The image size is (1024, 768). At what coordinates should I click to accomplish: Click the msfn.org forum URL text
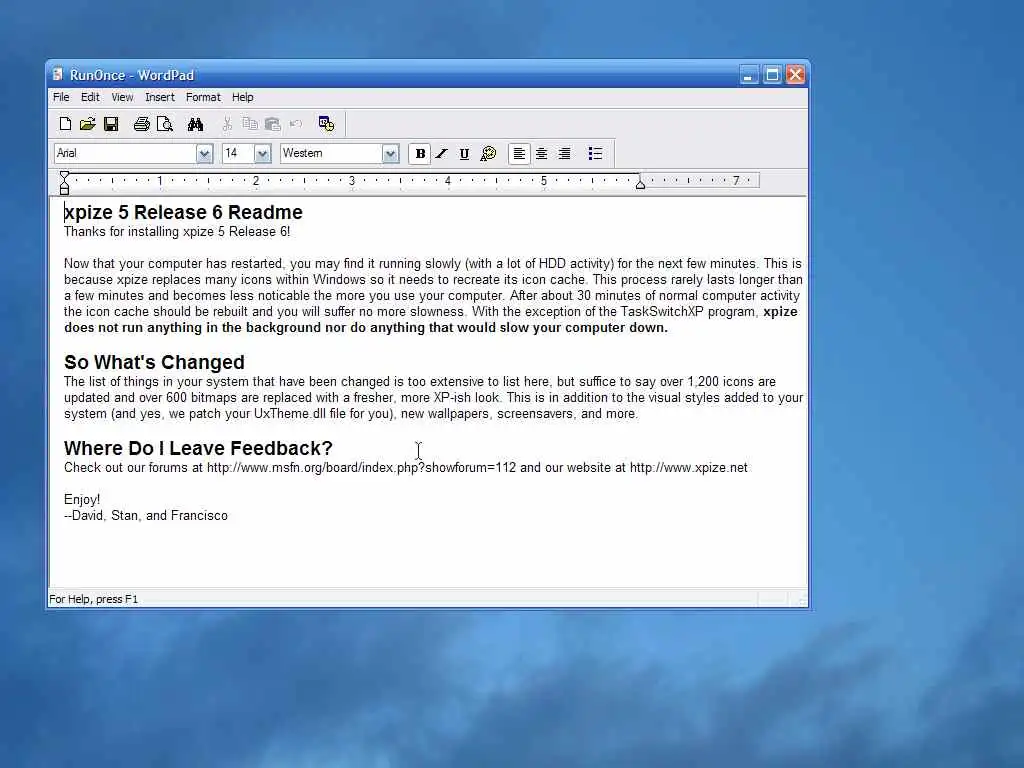point(361,468)
